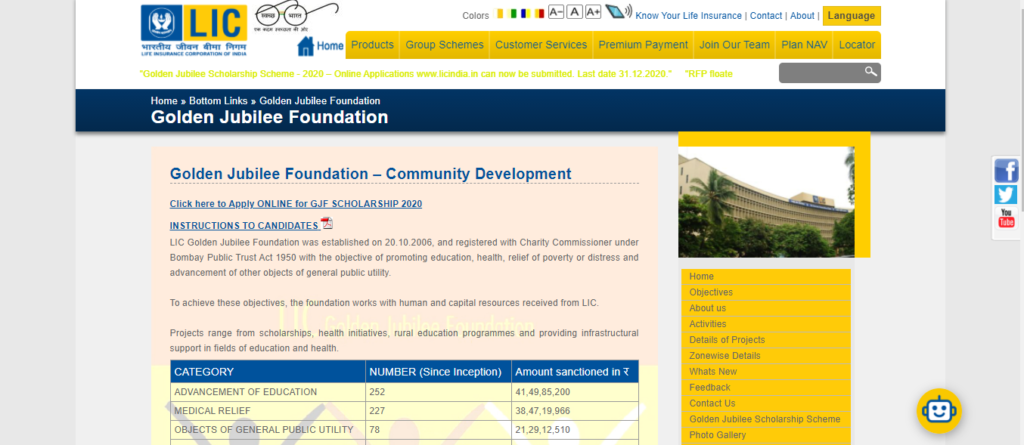Select Home in the sidebar menu

766,276
